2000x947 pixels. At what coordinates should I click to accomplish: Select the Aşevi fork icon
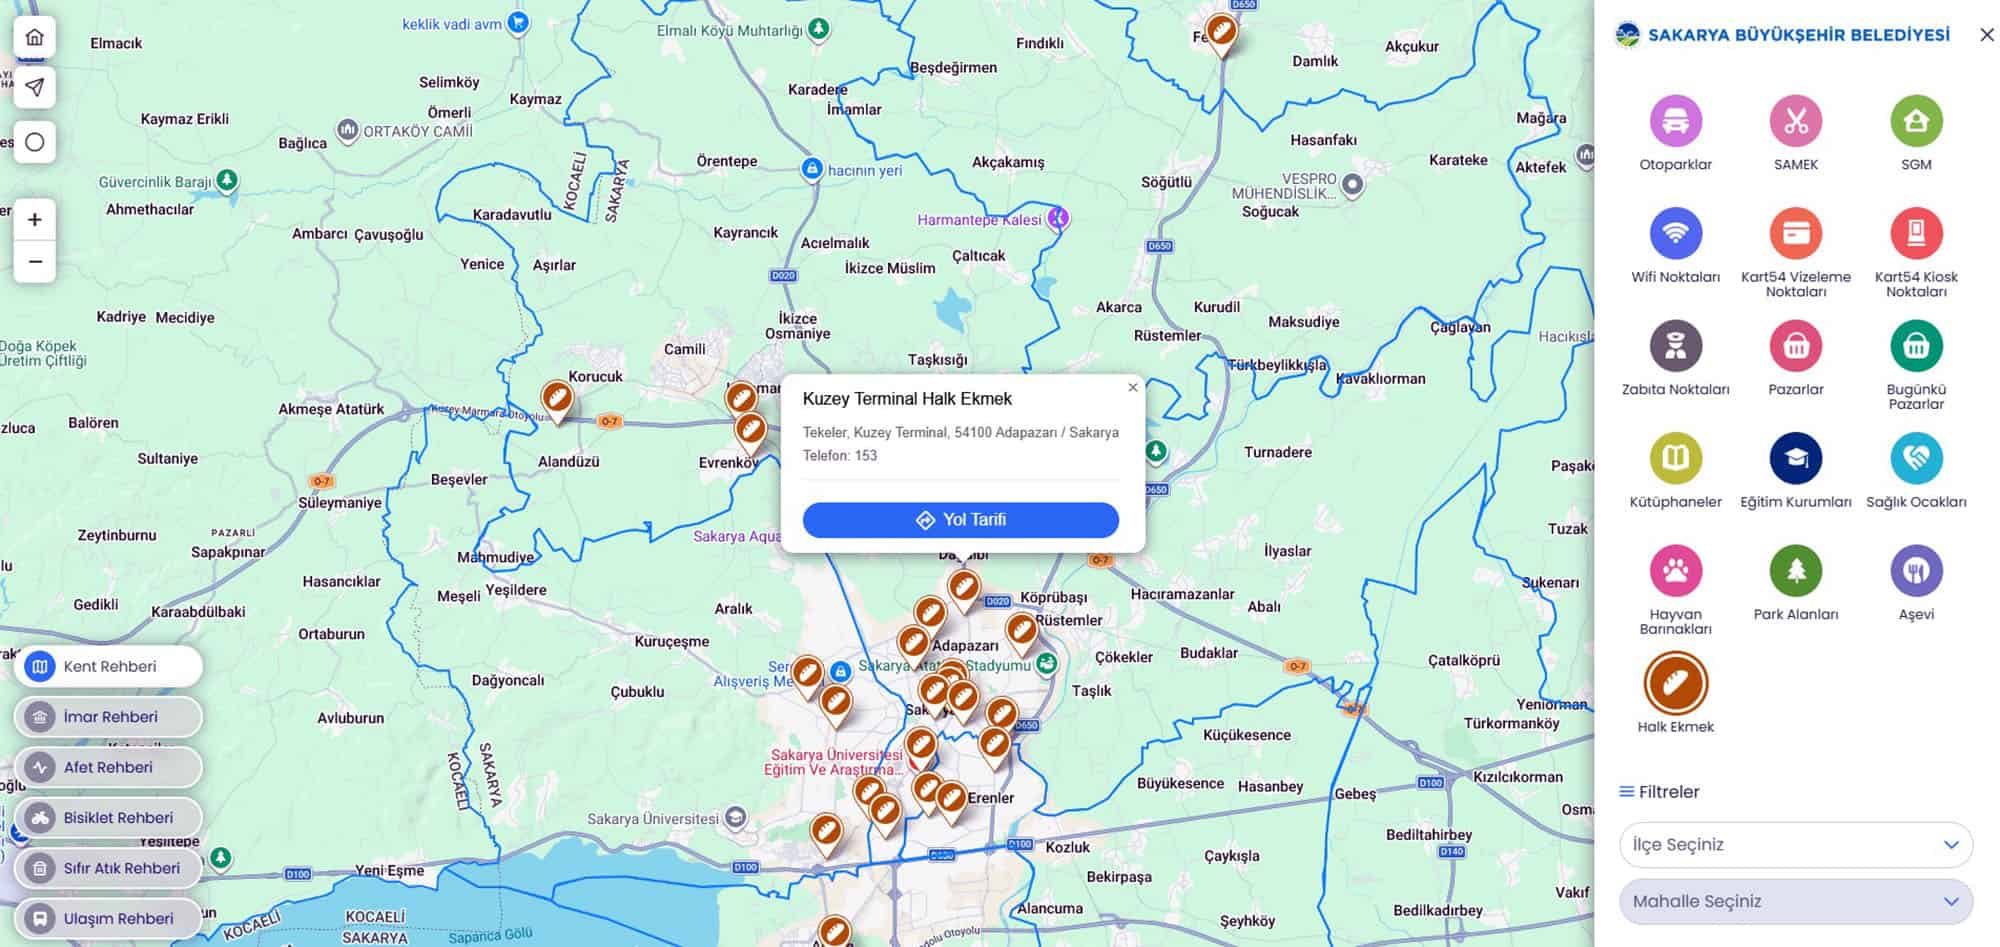(x=1916, y=571)
